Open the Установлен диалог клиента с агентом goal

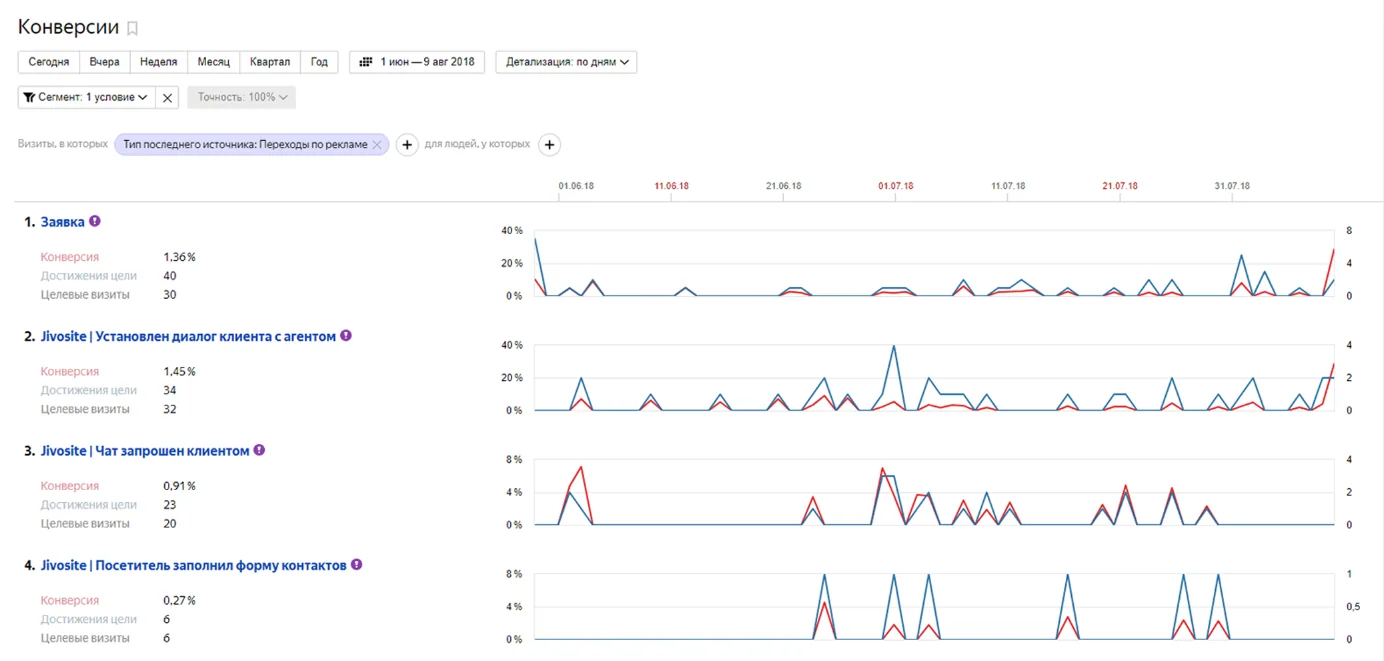[188, 337]
